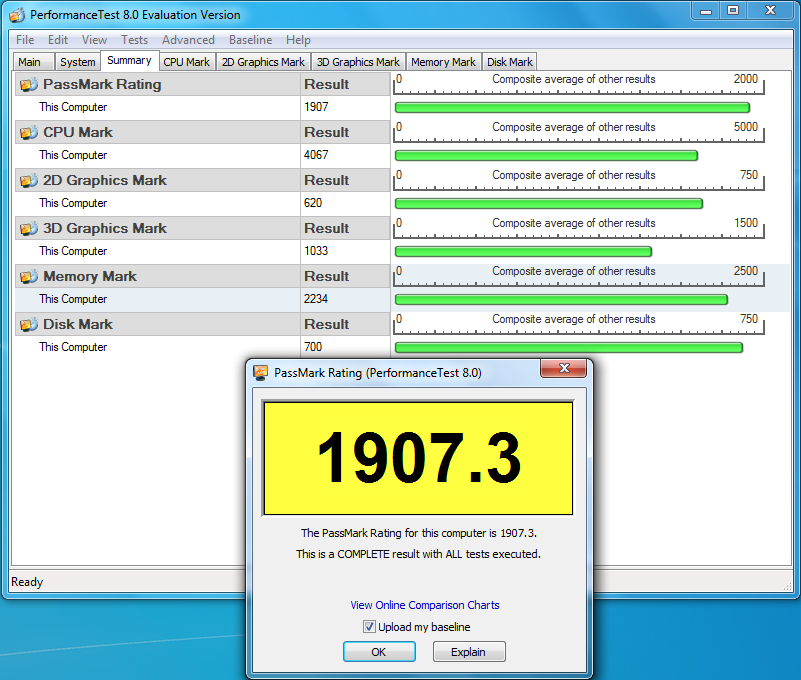Click the PassMark Rating row icon
801x680 pixels.
pos(29,84)
